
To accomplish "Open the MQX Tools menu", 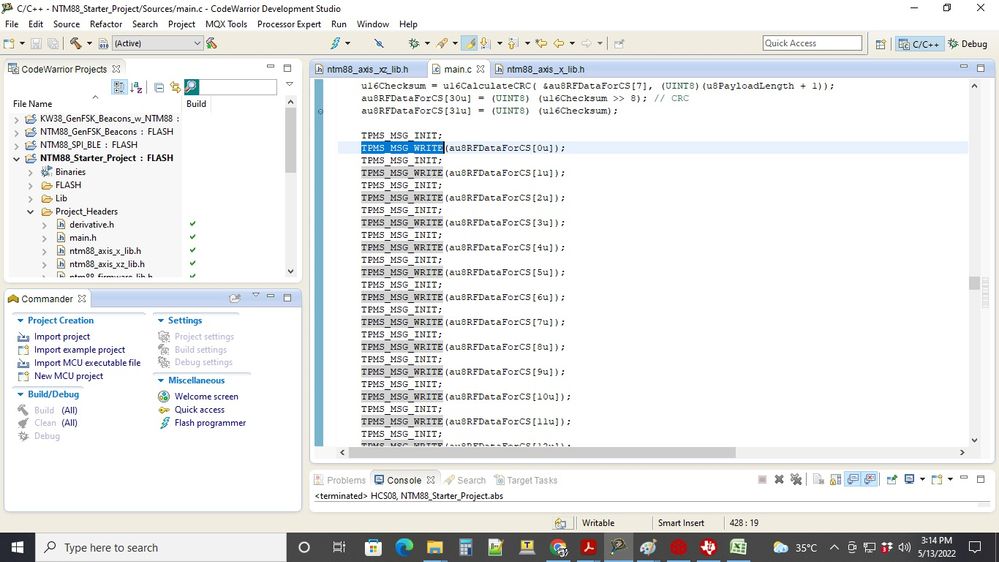I will pos(226,24).
